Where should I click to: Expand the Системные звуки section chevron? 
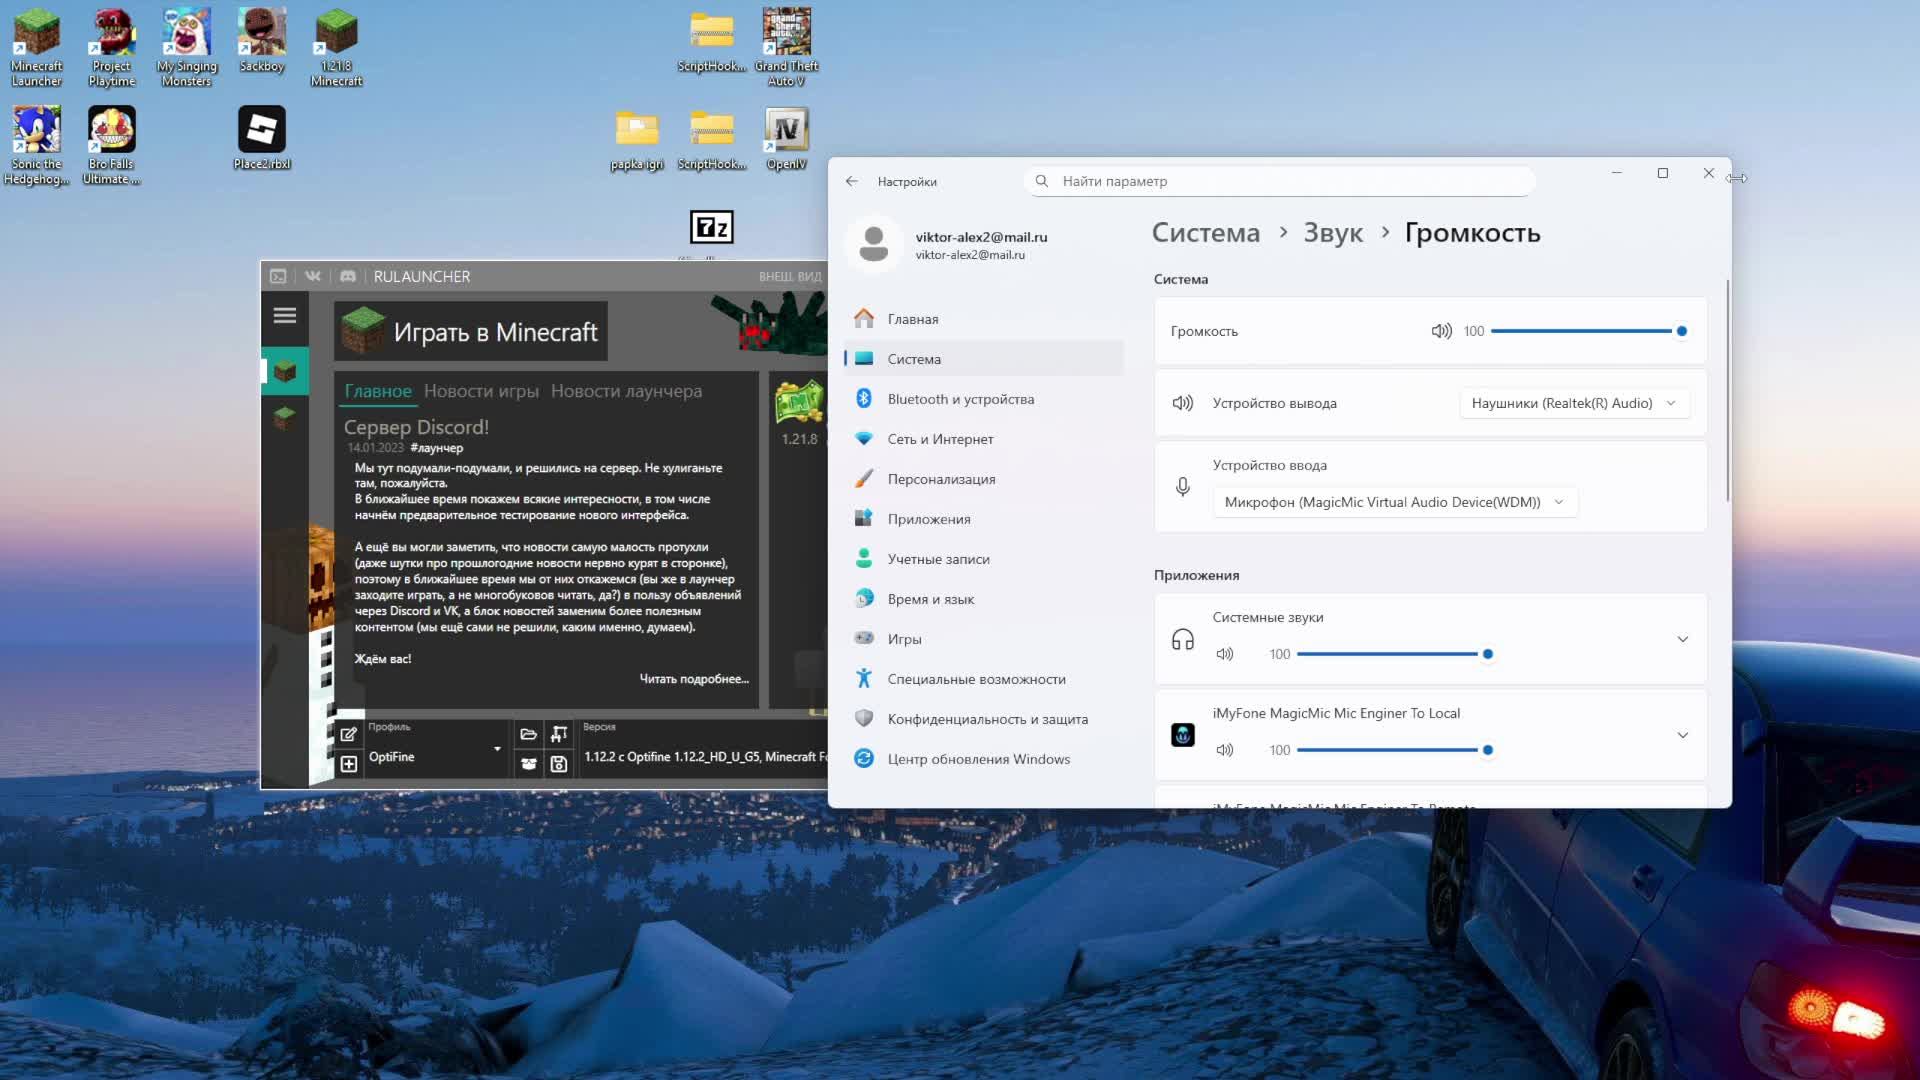click(x=1682, y=639)
